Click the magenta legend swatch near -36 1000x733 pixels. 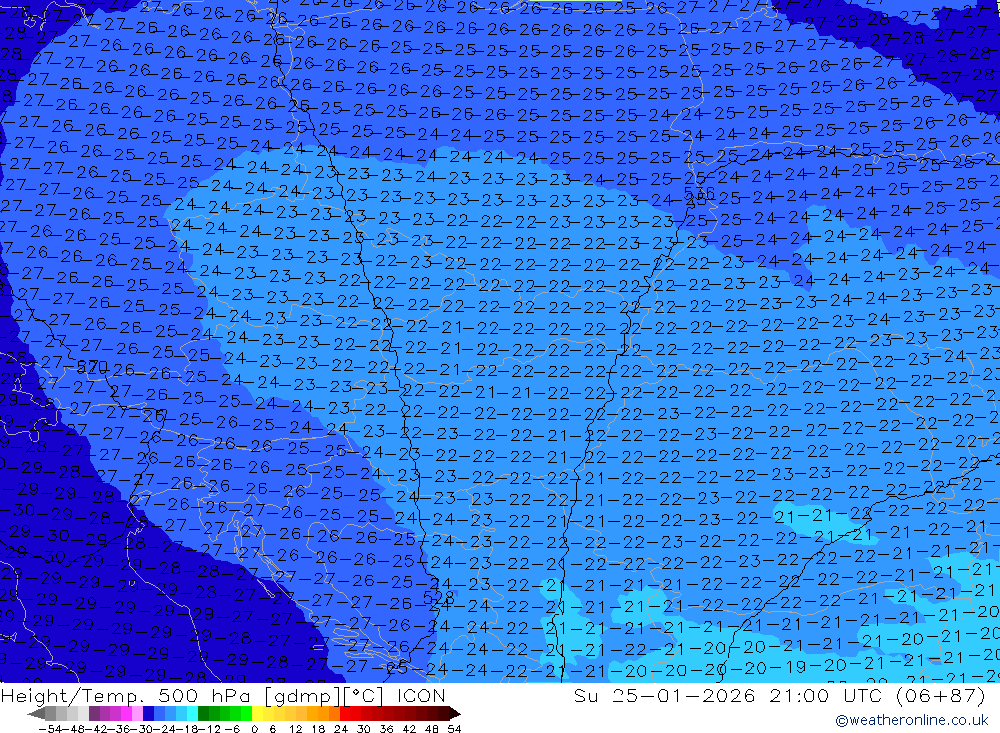(126, 713)
